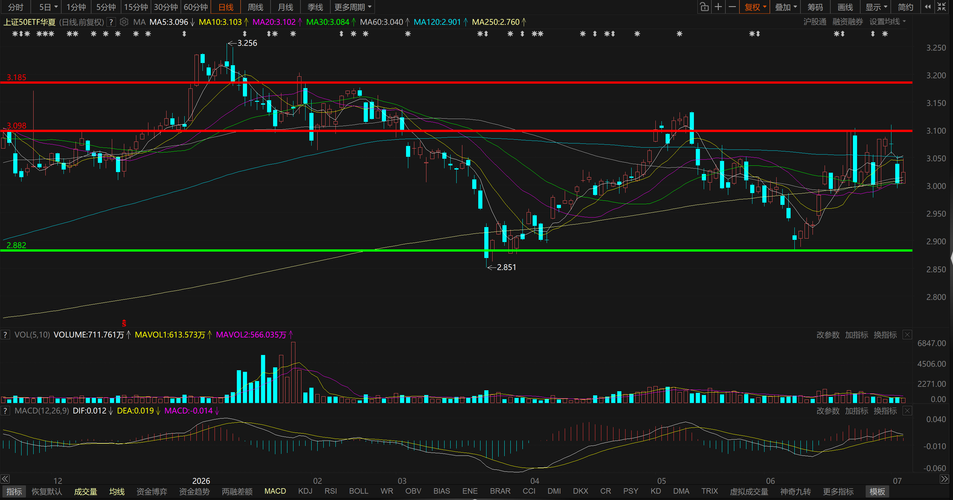Screen dimensions: 953x500
Task: Open the 5日 period dropdown
Action: (x=48, y=7)
